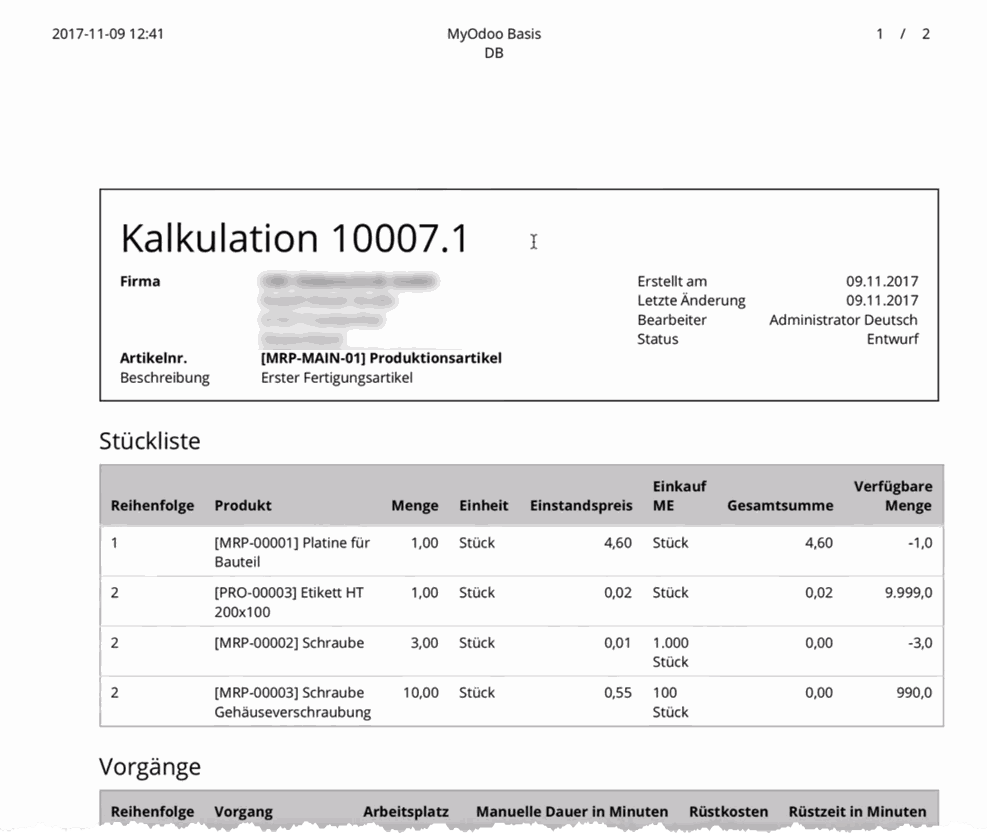Select [PRO-00003] Etikett HT 200x100 row
987x833 pixels.
coord(521,602)
